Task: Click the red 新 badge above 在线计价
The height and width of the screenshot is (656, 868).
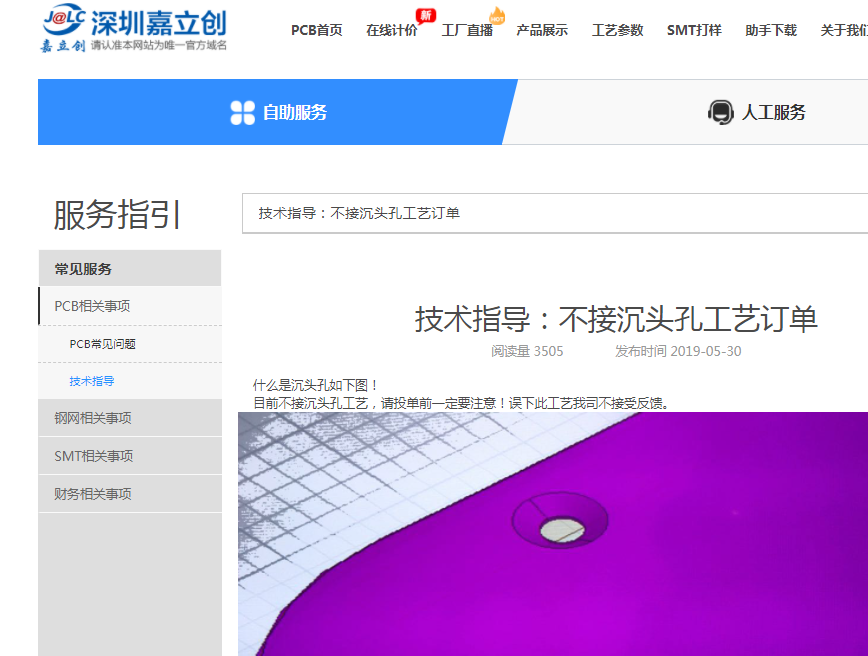Action: pyautogui.click(x=426, y=15)
